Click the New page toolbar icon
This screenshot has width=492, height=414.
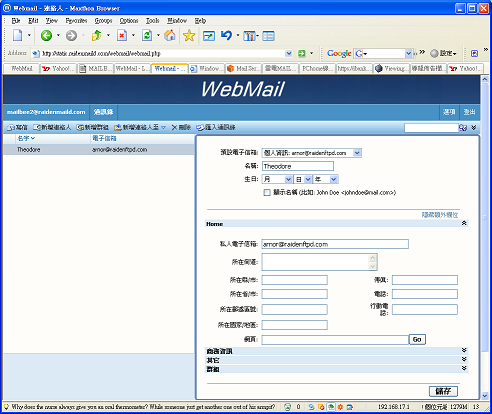18,35
